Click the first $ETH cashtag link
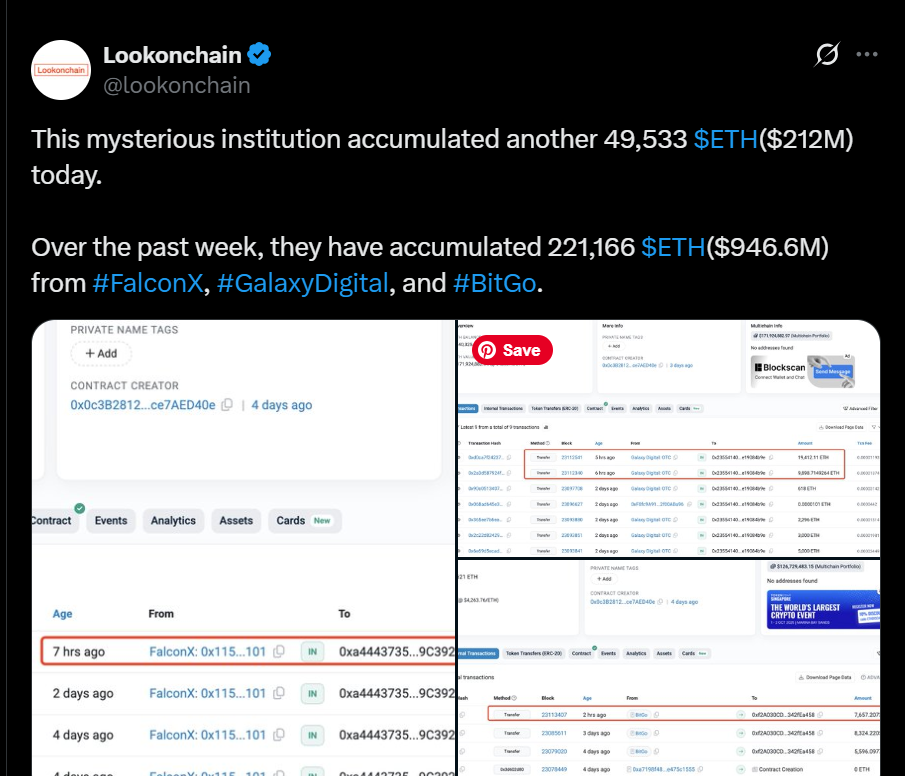905x776 pixels. pyautogui.click(x=725, y=139)
